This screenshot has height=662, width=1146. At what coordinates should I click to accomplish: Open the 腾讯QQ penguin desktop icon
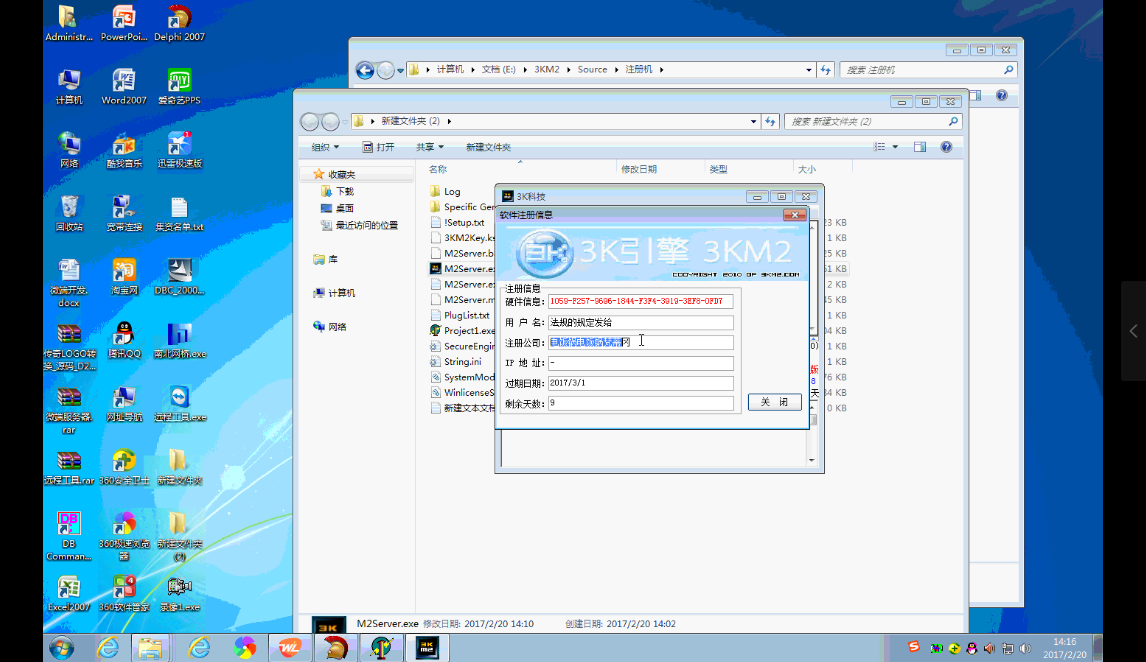pyautogui.click(x=124, y=334)
